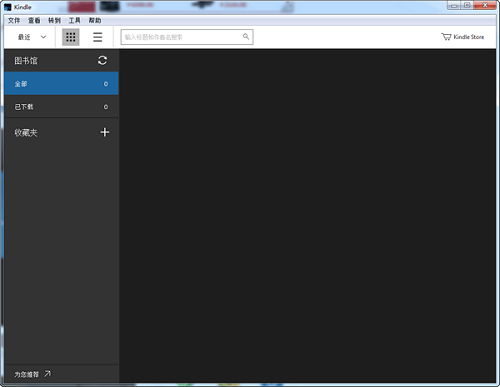The height and width of the screenshot is (387, 500).
Task: Click the Kindle app title icon
Action: click(x=8, y=7)
